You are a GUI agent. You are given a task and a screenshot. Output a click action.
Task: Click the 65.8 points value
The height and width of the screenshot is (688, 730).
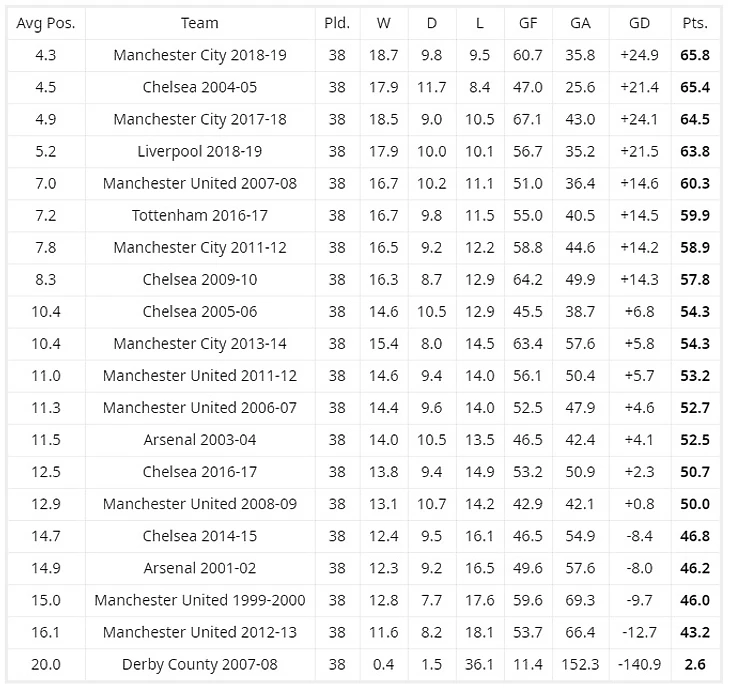click(x=695, y=55)
